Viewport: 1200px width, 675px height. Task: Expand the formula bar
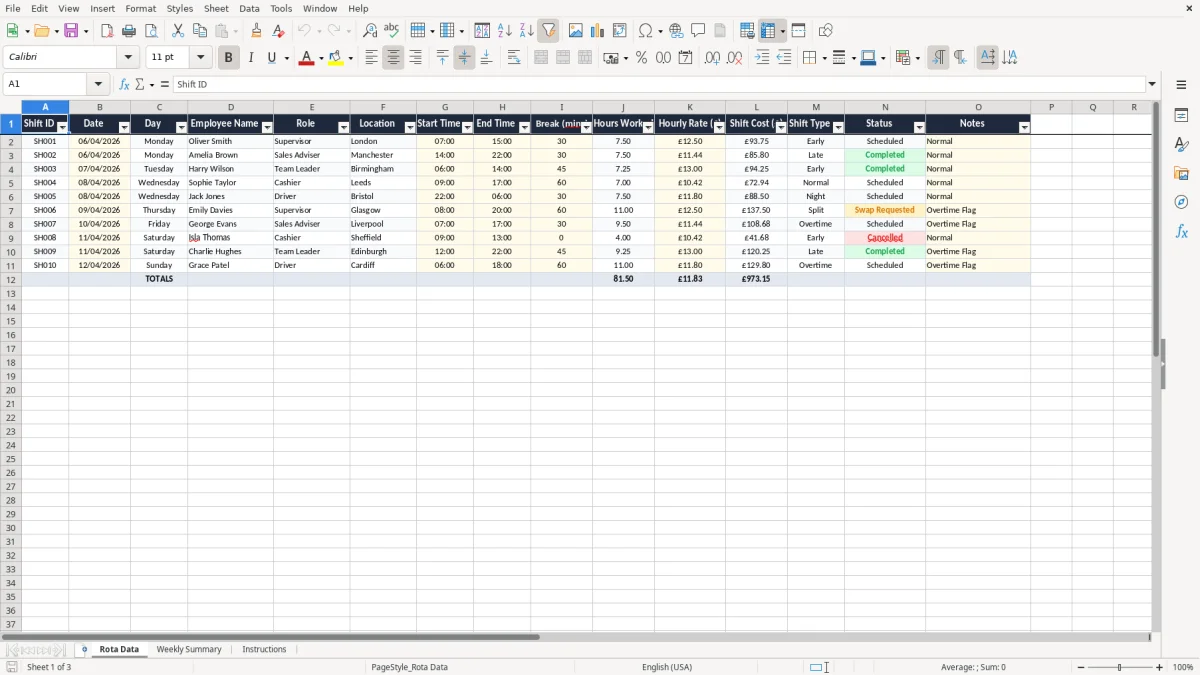pyautogui.click(x=1152, y=85)
